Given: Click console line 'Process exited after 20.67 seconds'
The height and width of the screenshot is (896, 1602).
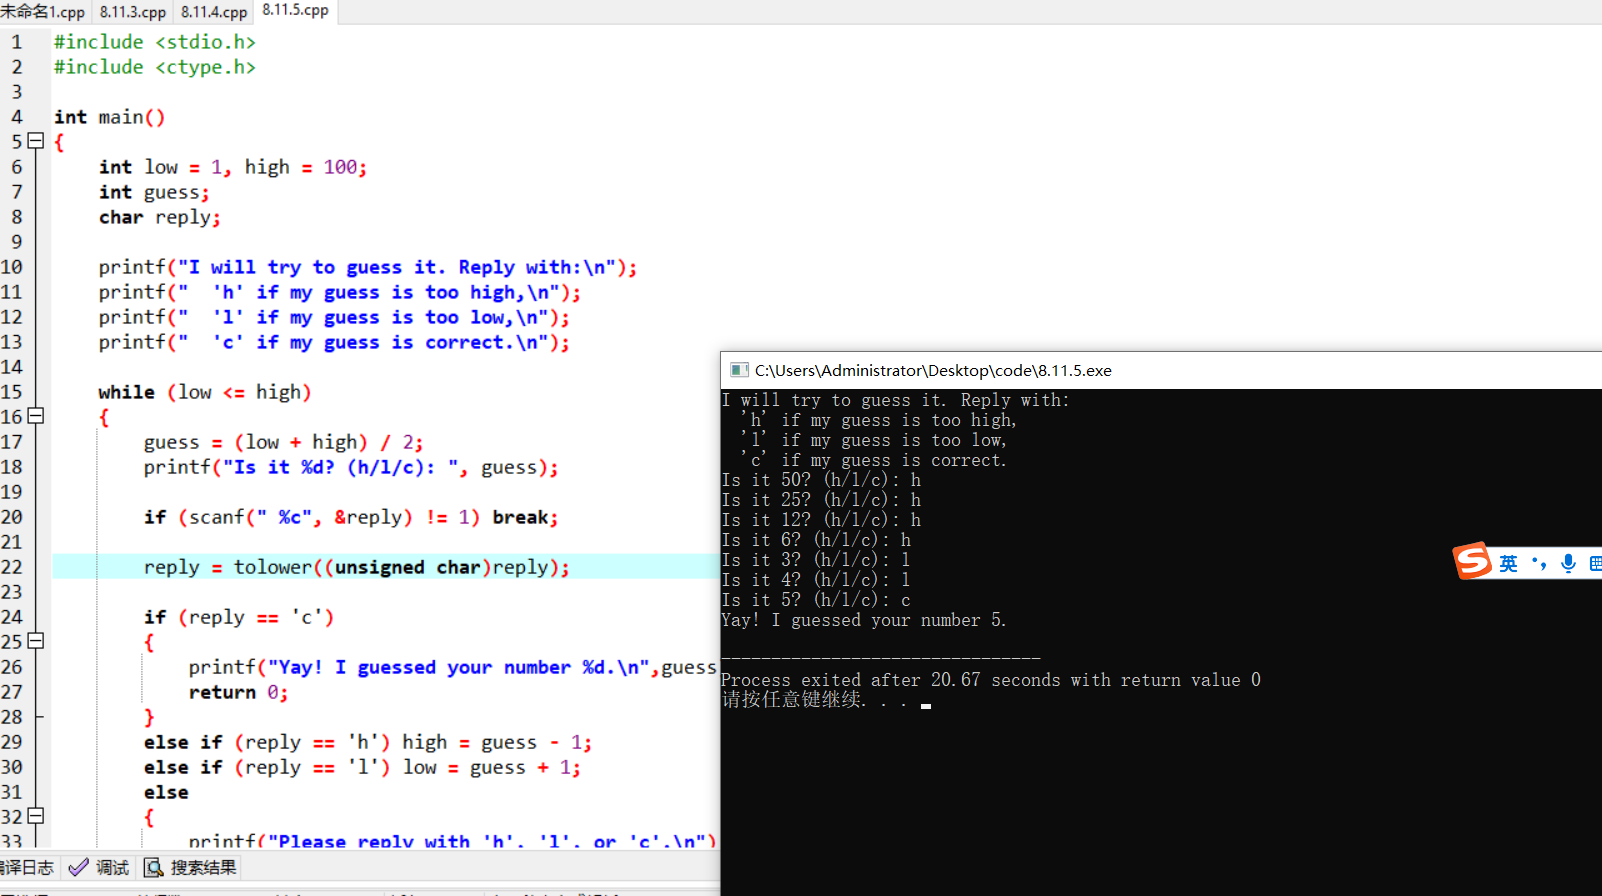Looking at the screenshot, I should click(x=991, y=680).
